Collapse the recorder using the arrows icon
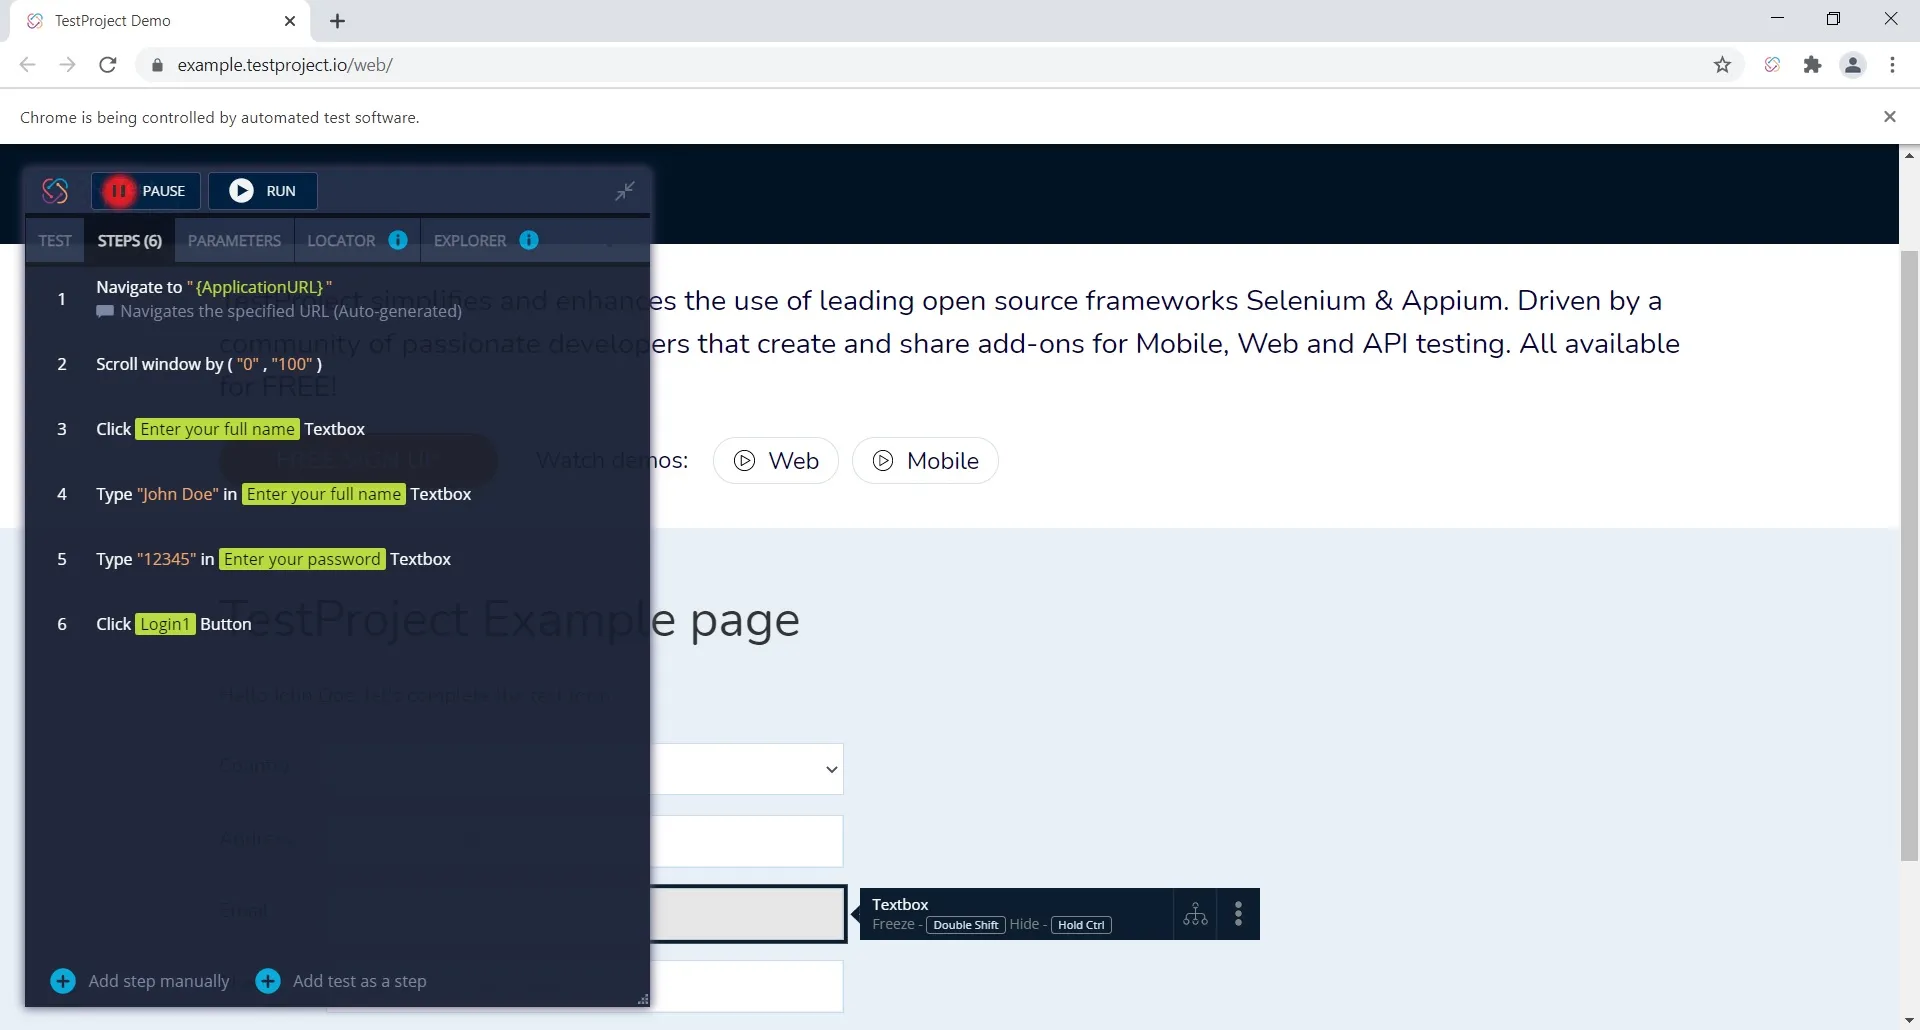This screenshot has height=1030, width=1920. click(624, 191)
